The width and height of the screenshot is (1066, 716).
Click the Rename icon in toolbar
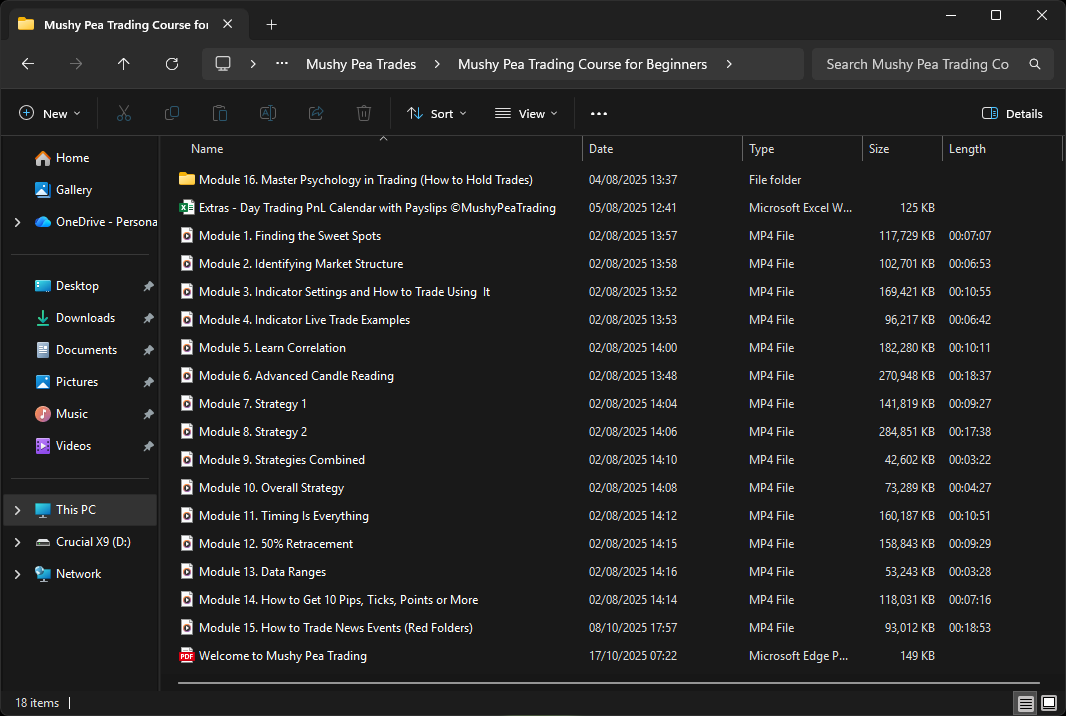point(268,114)
